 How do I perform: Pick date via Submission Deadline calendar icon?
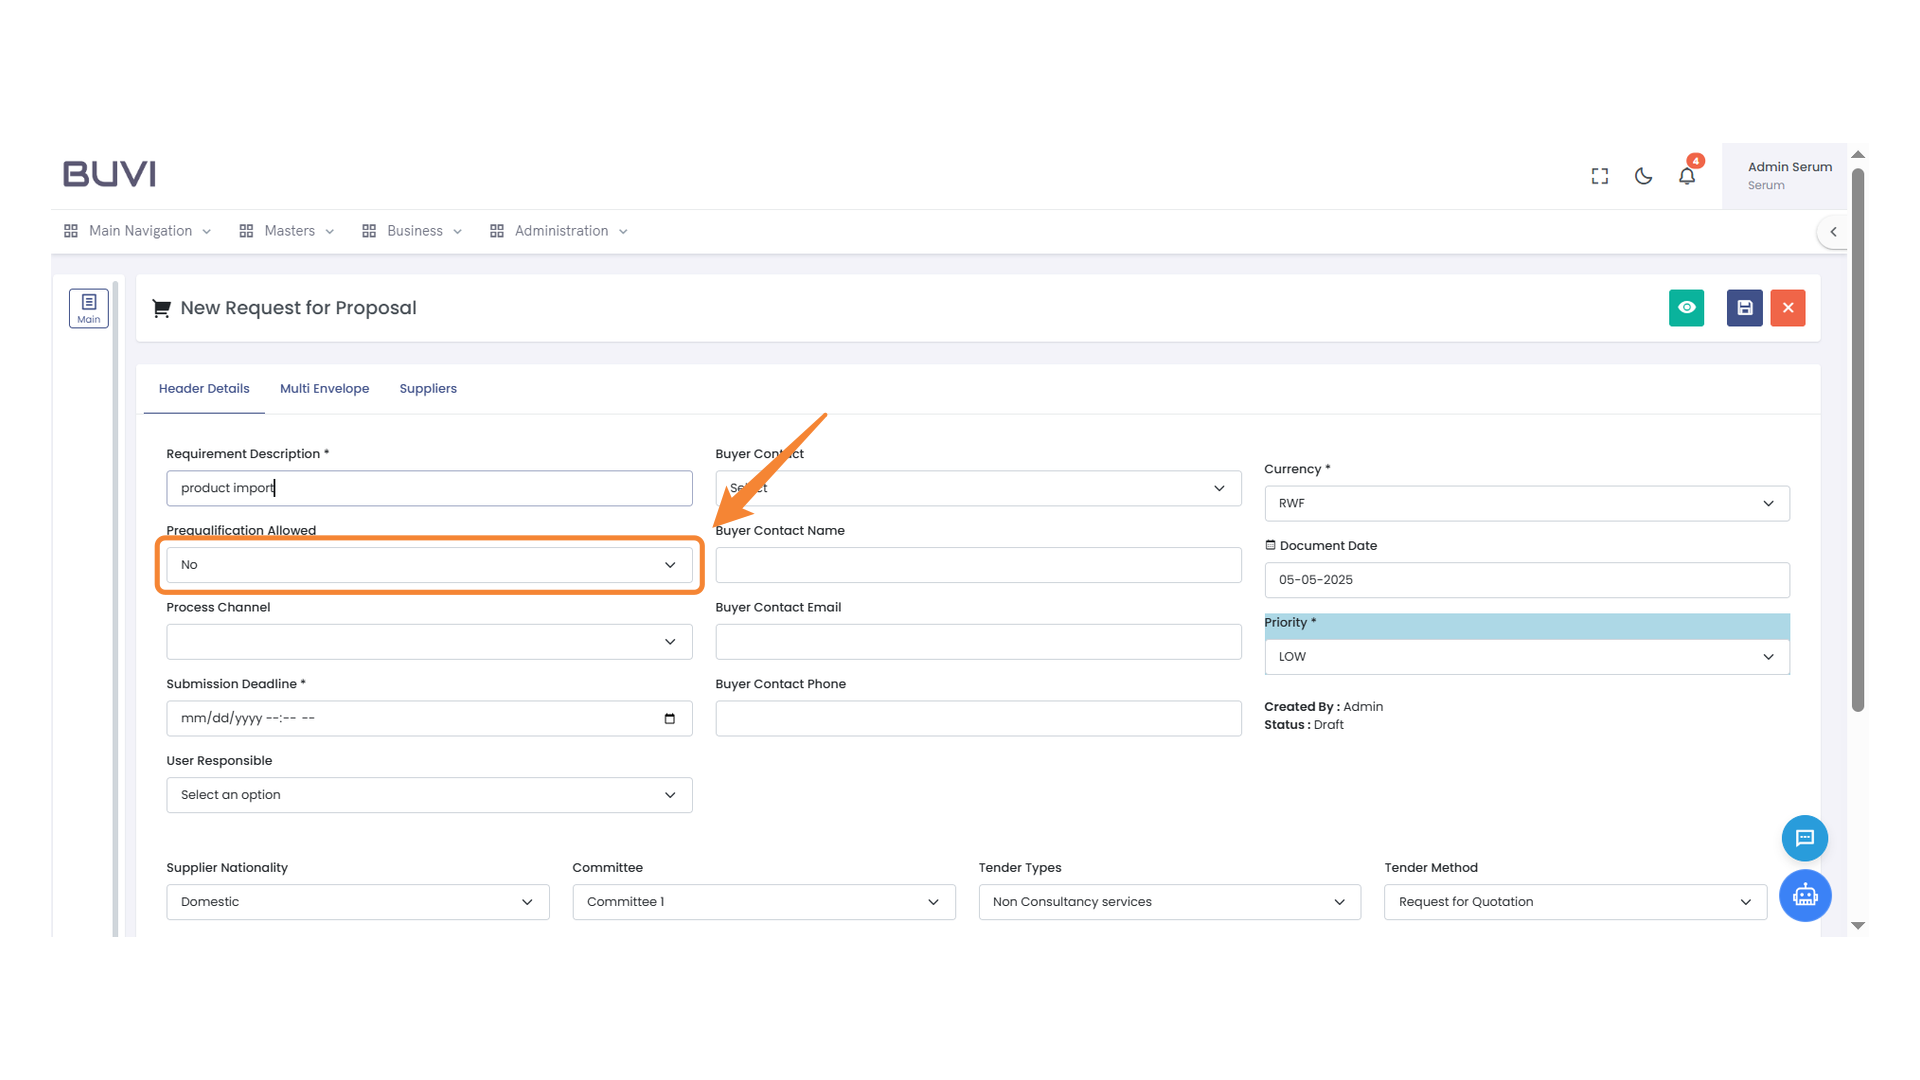[669, 719]
